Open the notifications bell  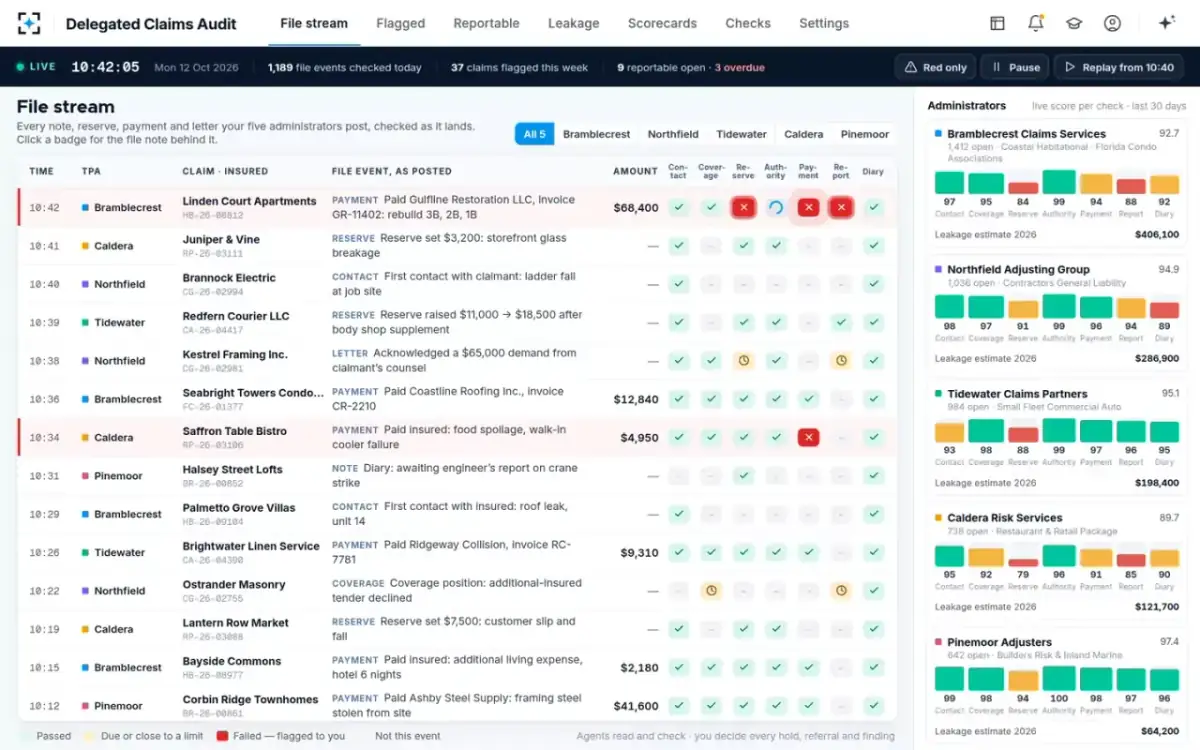point(1035,23)
